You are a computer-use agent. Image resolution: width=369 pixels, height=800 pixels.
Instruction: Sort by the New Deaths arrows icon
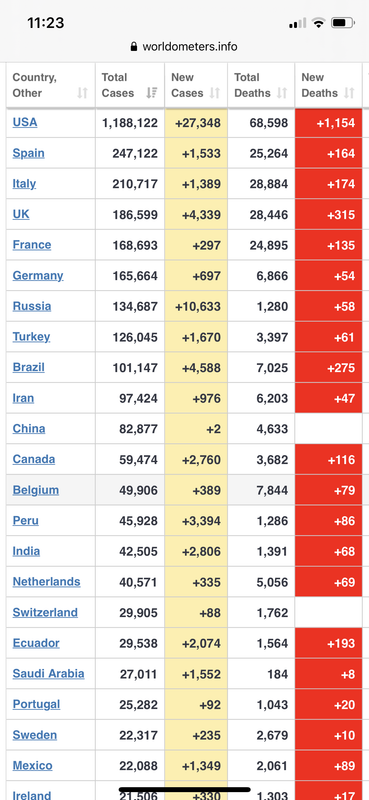coord(349,93)
